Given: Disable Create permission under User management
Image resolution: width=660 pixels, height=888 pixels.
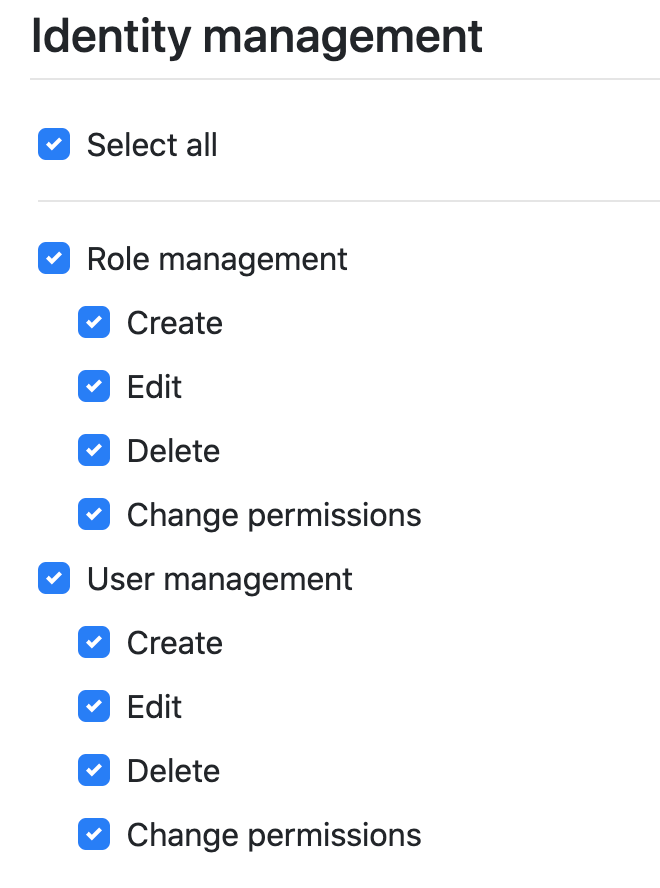Looking at the screenshot, I should 94,642.
